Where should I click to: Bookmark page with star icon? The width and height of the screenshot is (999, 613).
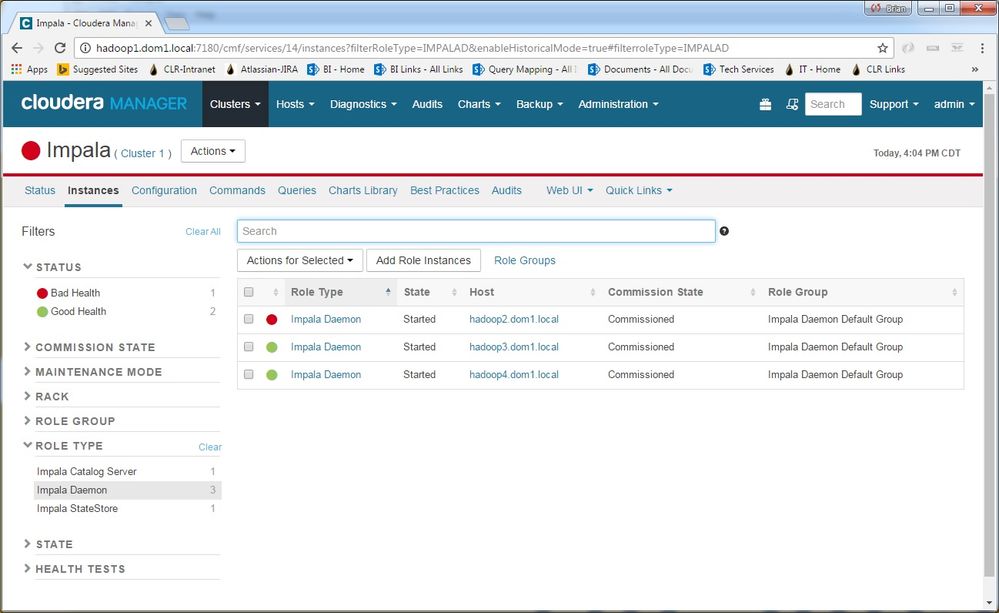[x=882, y=48]
